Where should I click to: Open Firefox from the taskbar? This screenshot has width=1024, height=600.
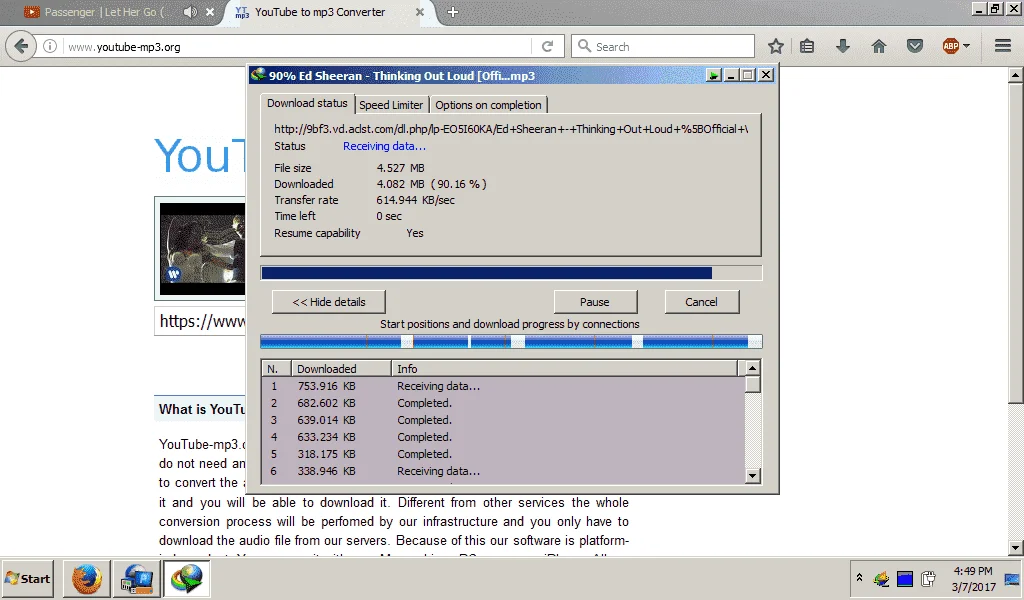point(87,579)
